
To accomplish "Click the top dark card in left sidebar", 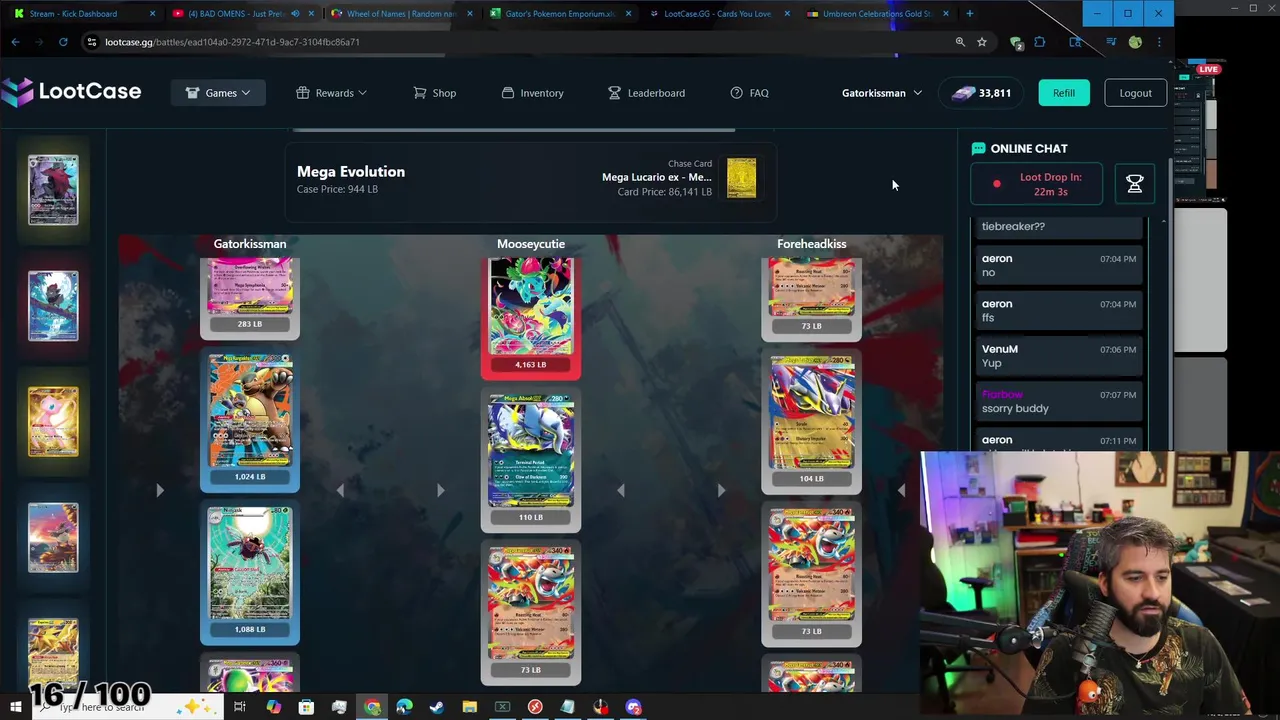I will pyautogui.click(x=53, y=189).
